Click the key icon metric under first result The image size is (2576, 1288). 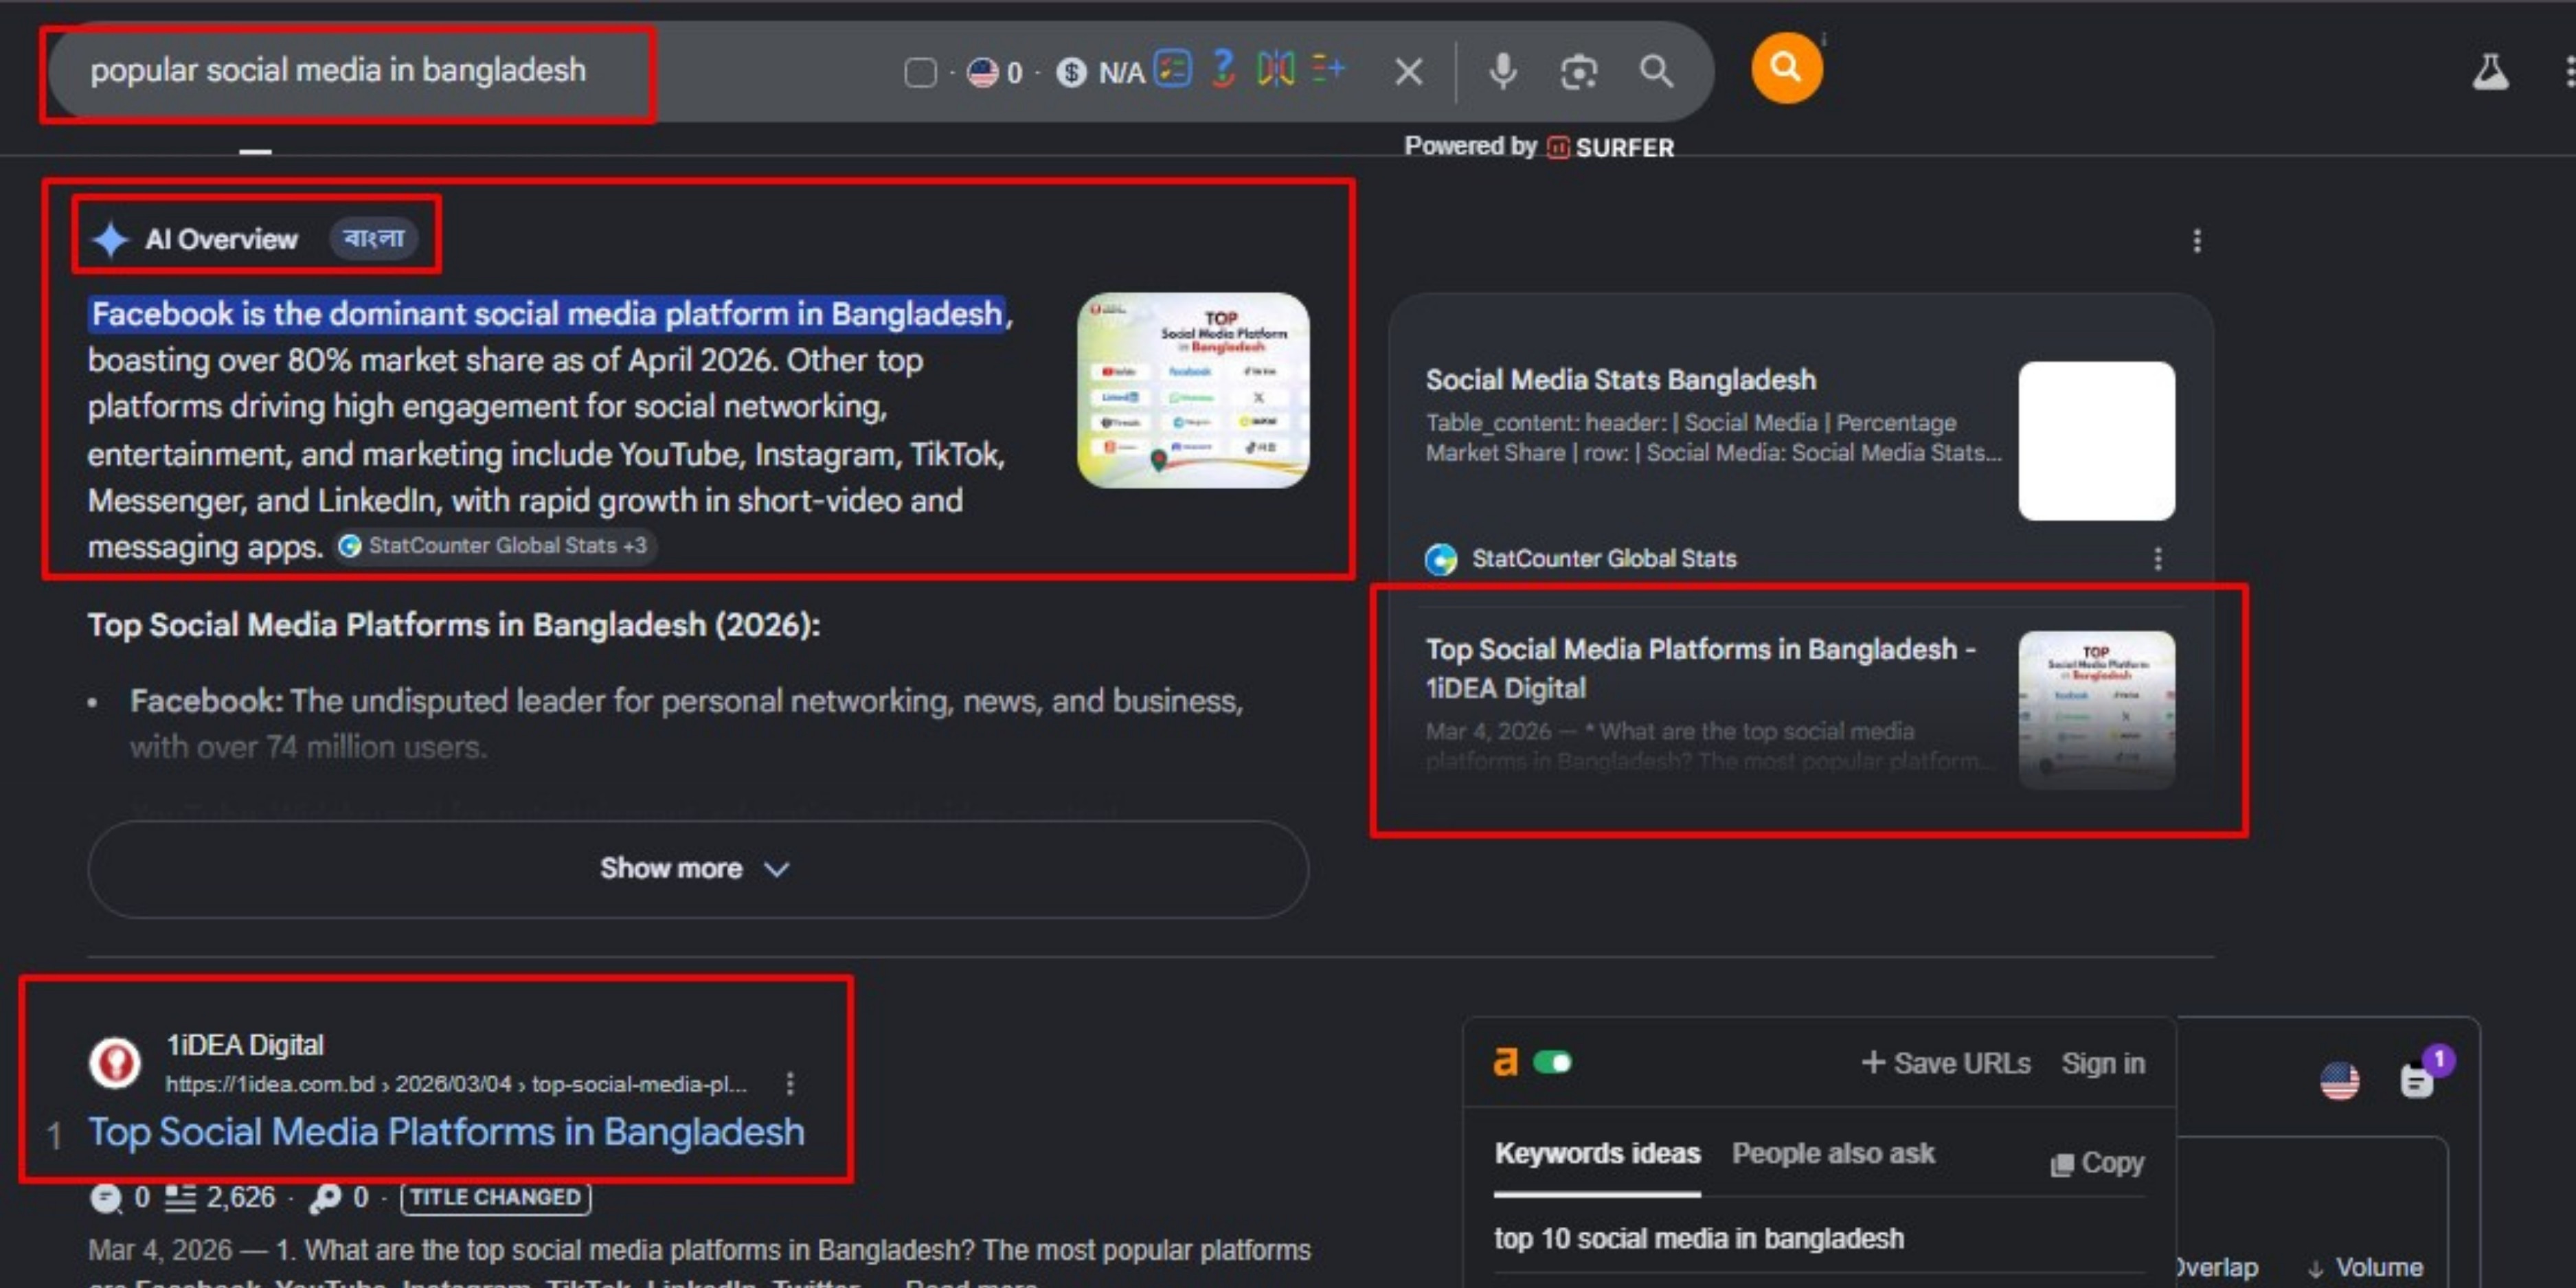pos(324,1197)
